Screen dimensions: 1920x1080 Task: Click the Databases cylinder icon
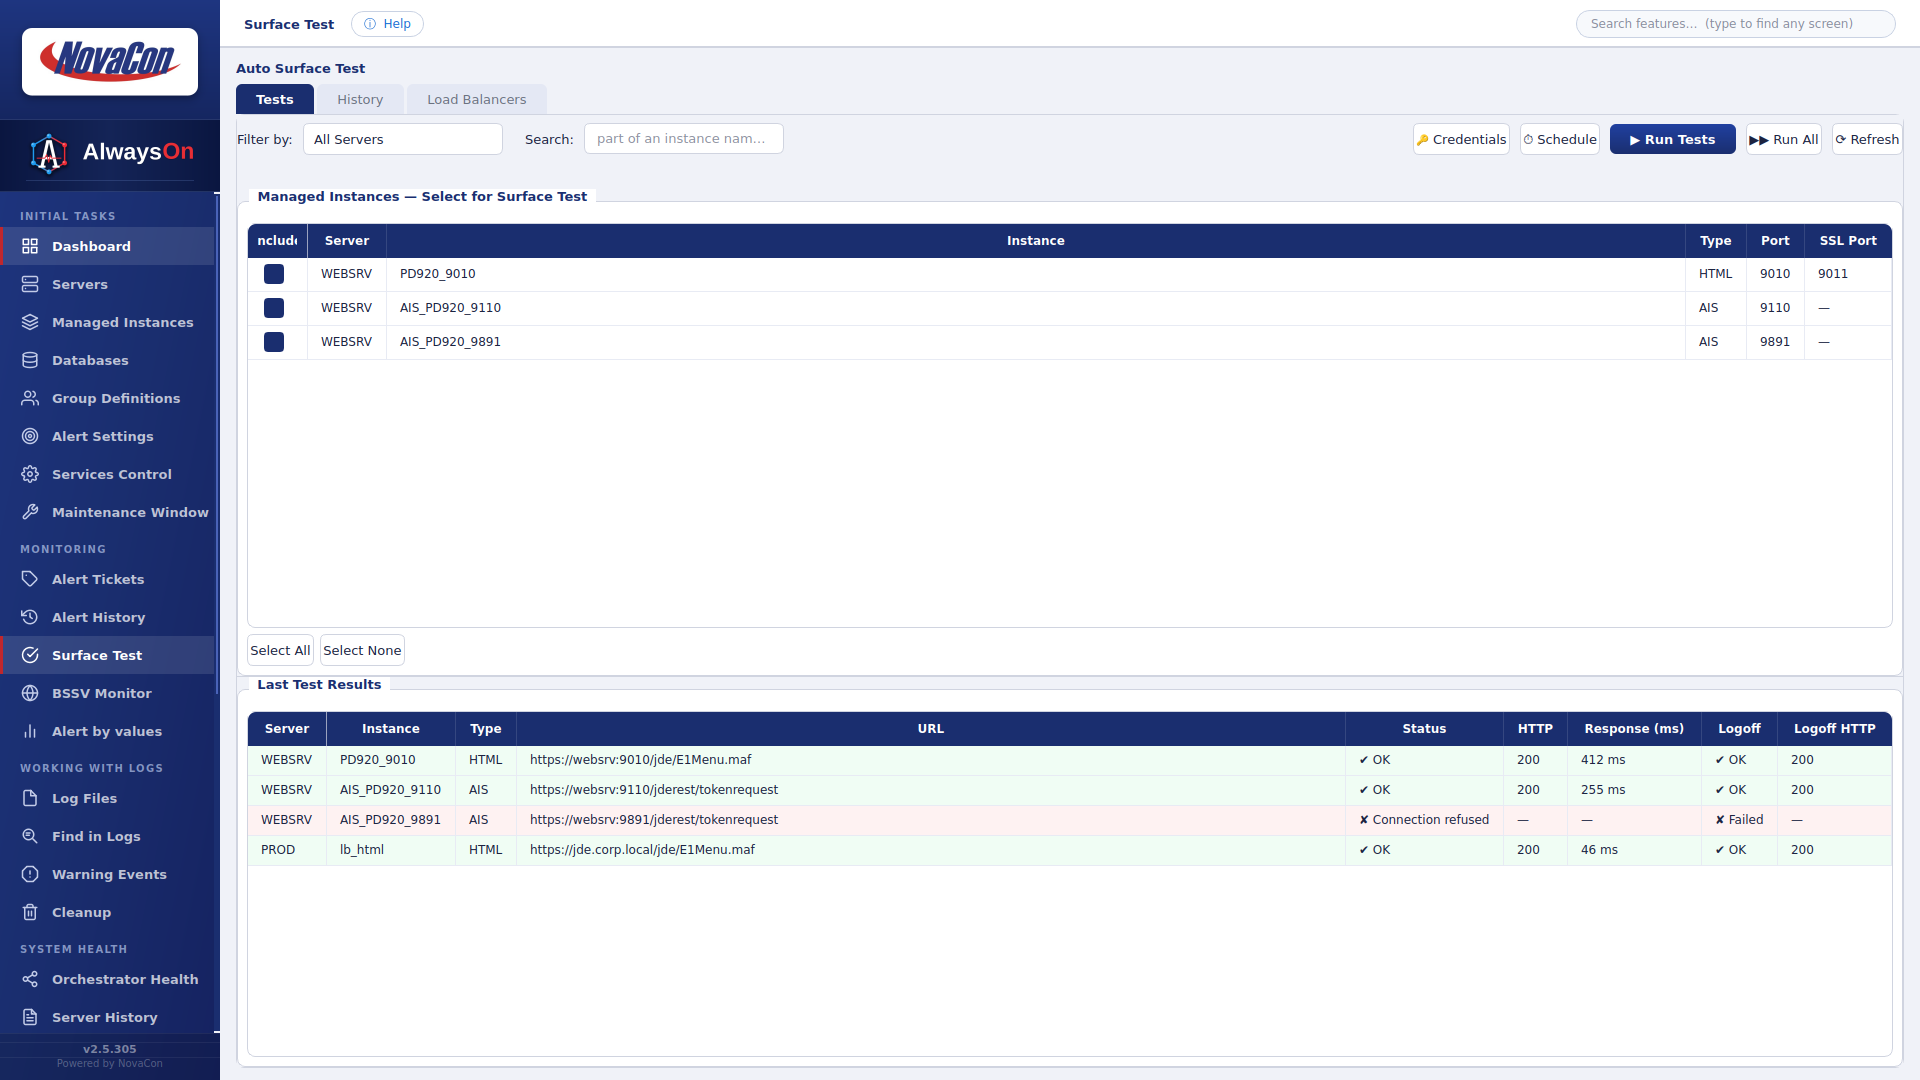[30, 360]
